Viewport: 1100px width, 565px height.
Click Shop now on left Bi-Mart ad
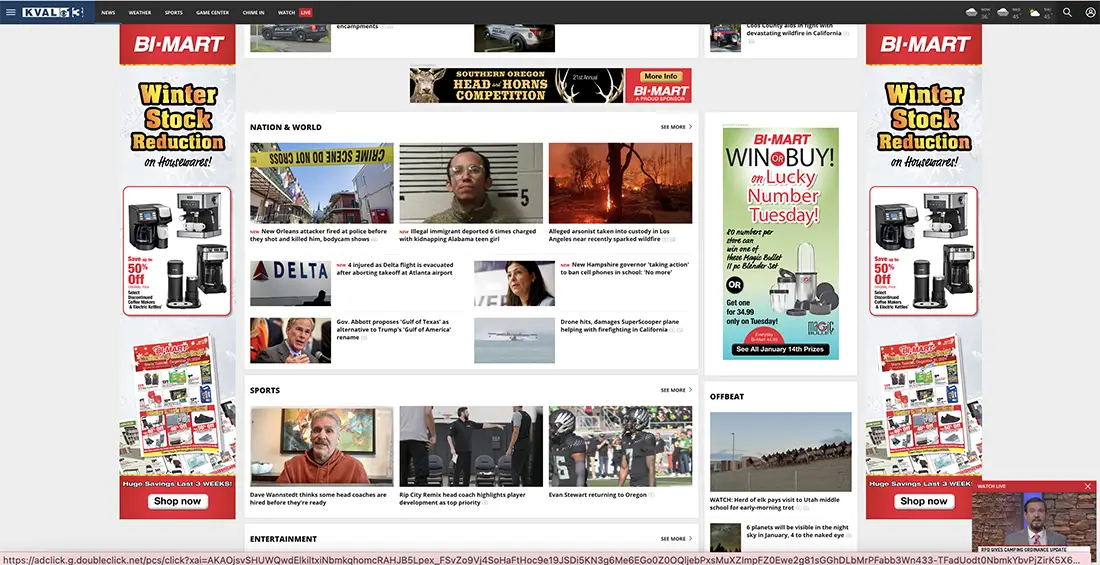tap(177, 501)
